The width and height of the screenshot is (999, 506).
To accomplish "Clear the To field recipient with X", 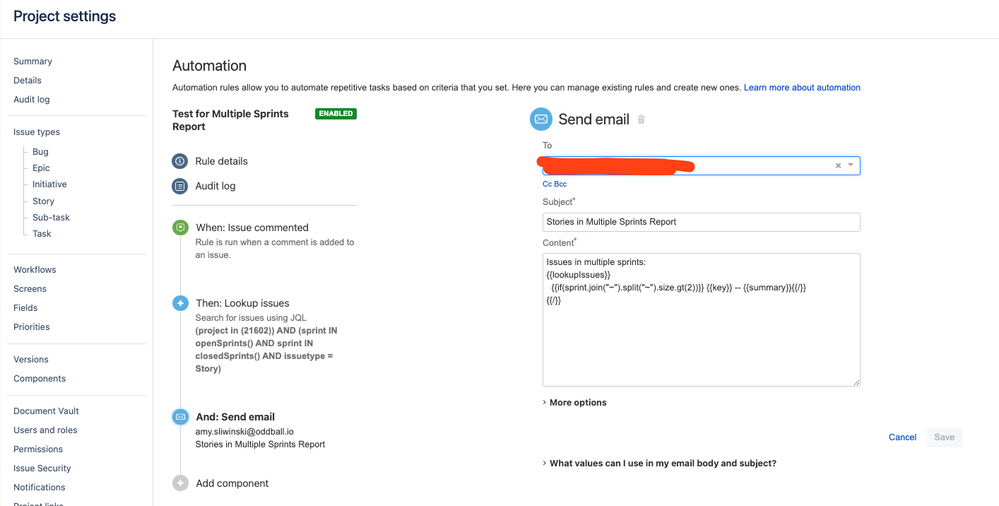I will coord(838,166).
